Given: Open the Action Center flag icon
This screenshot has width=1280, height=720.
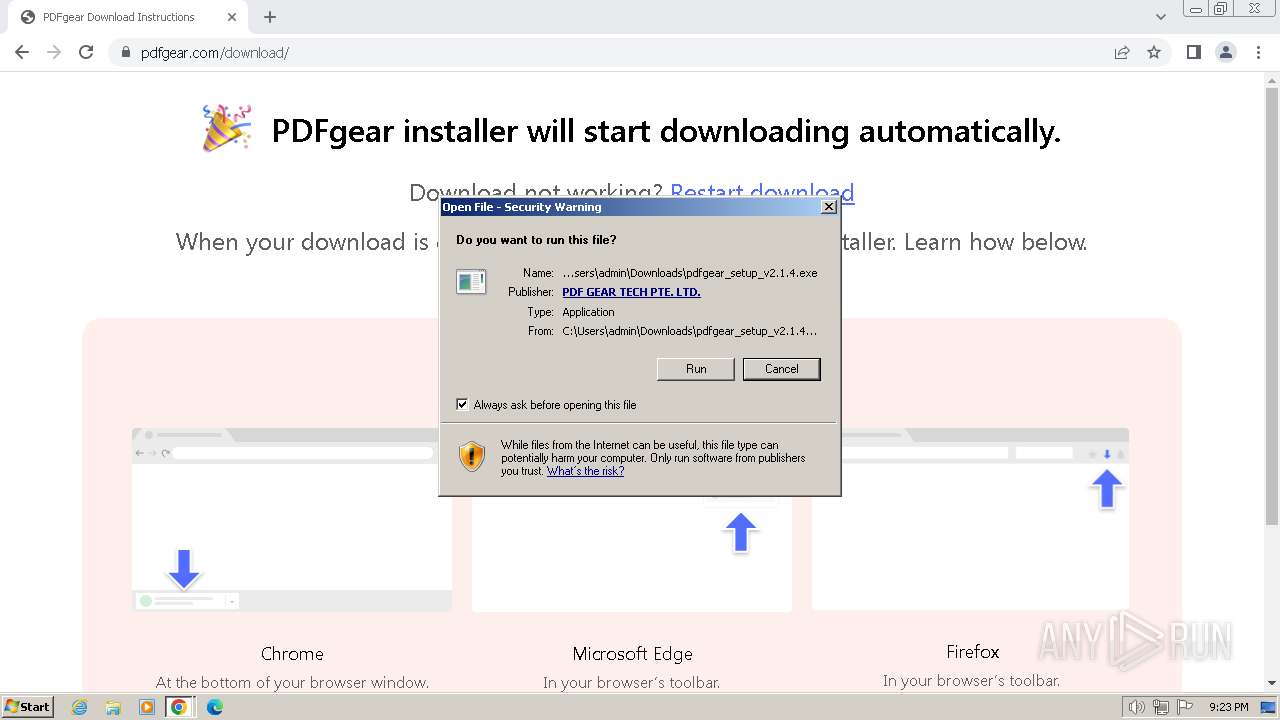Looking at the screenshot, I should coord(1185,707).
